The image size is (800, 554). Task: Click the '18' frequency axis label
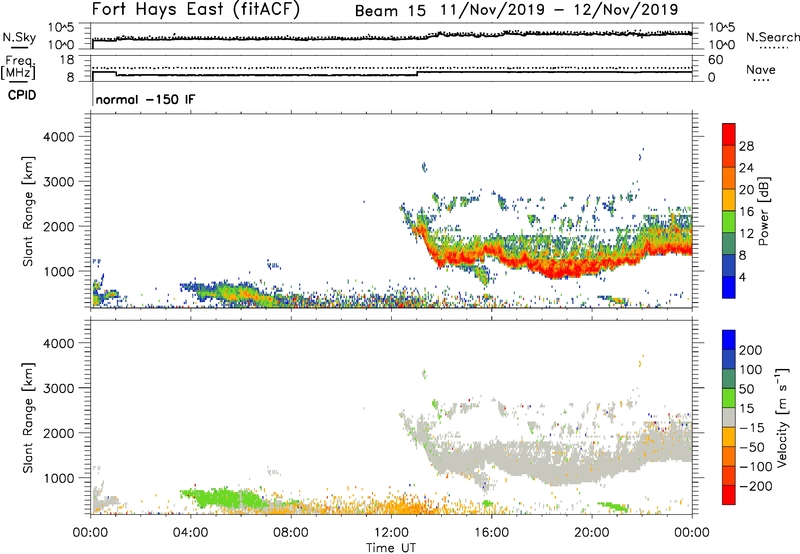point(67,60)
